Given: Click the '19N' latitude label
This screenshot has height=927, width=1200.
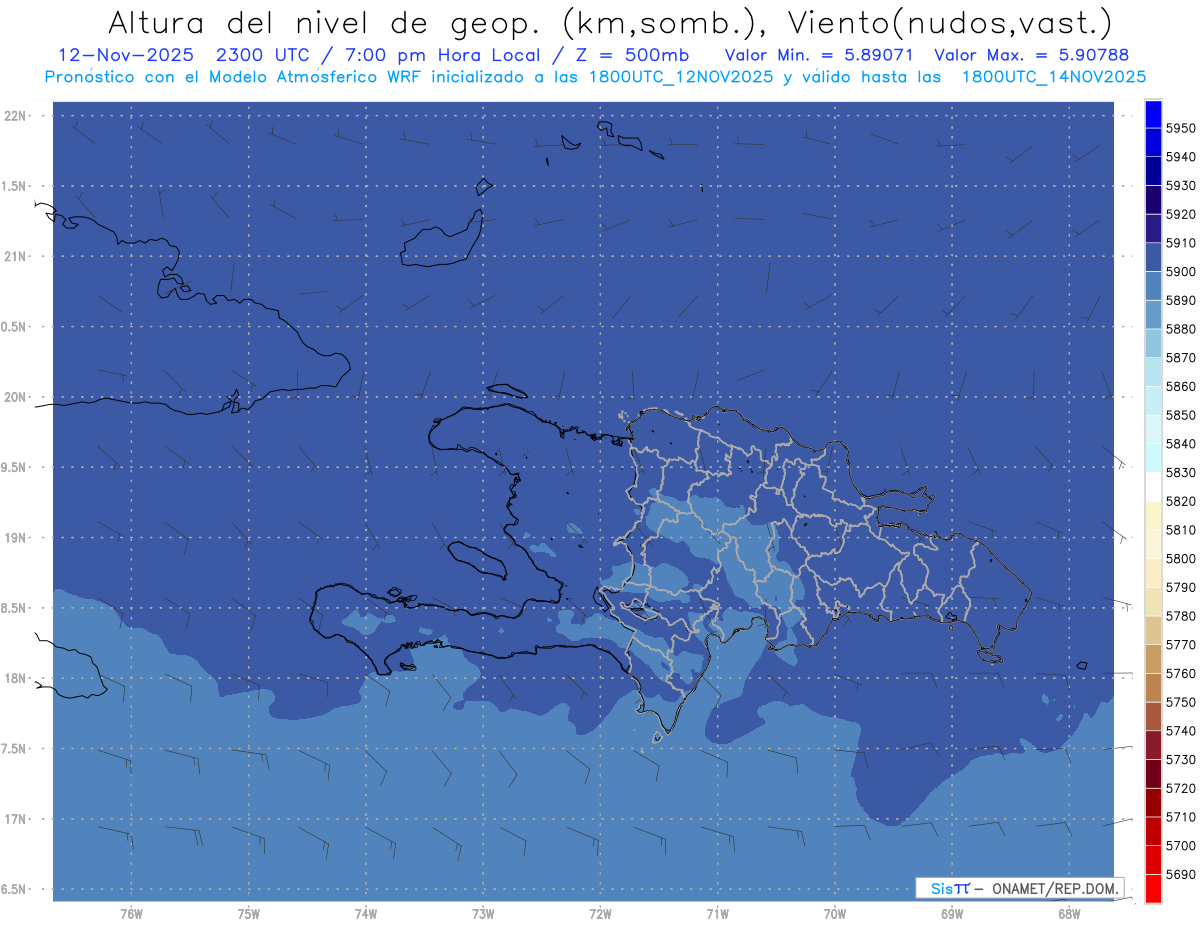Looking at the screenshot, I should 14,538.
